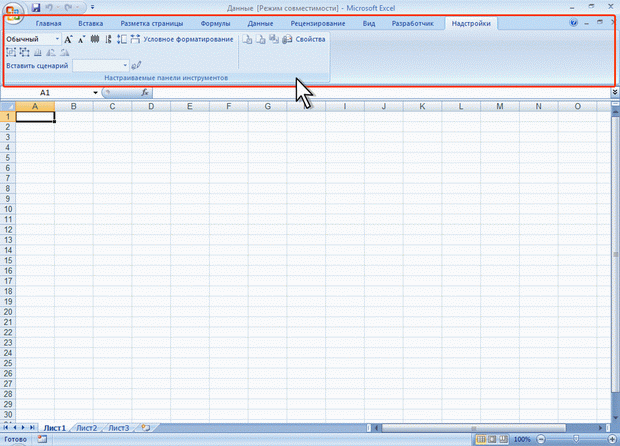Screen dimensions: 620x446
Task: Switch to sheet Лист2
Action: 87,428
